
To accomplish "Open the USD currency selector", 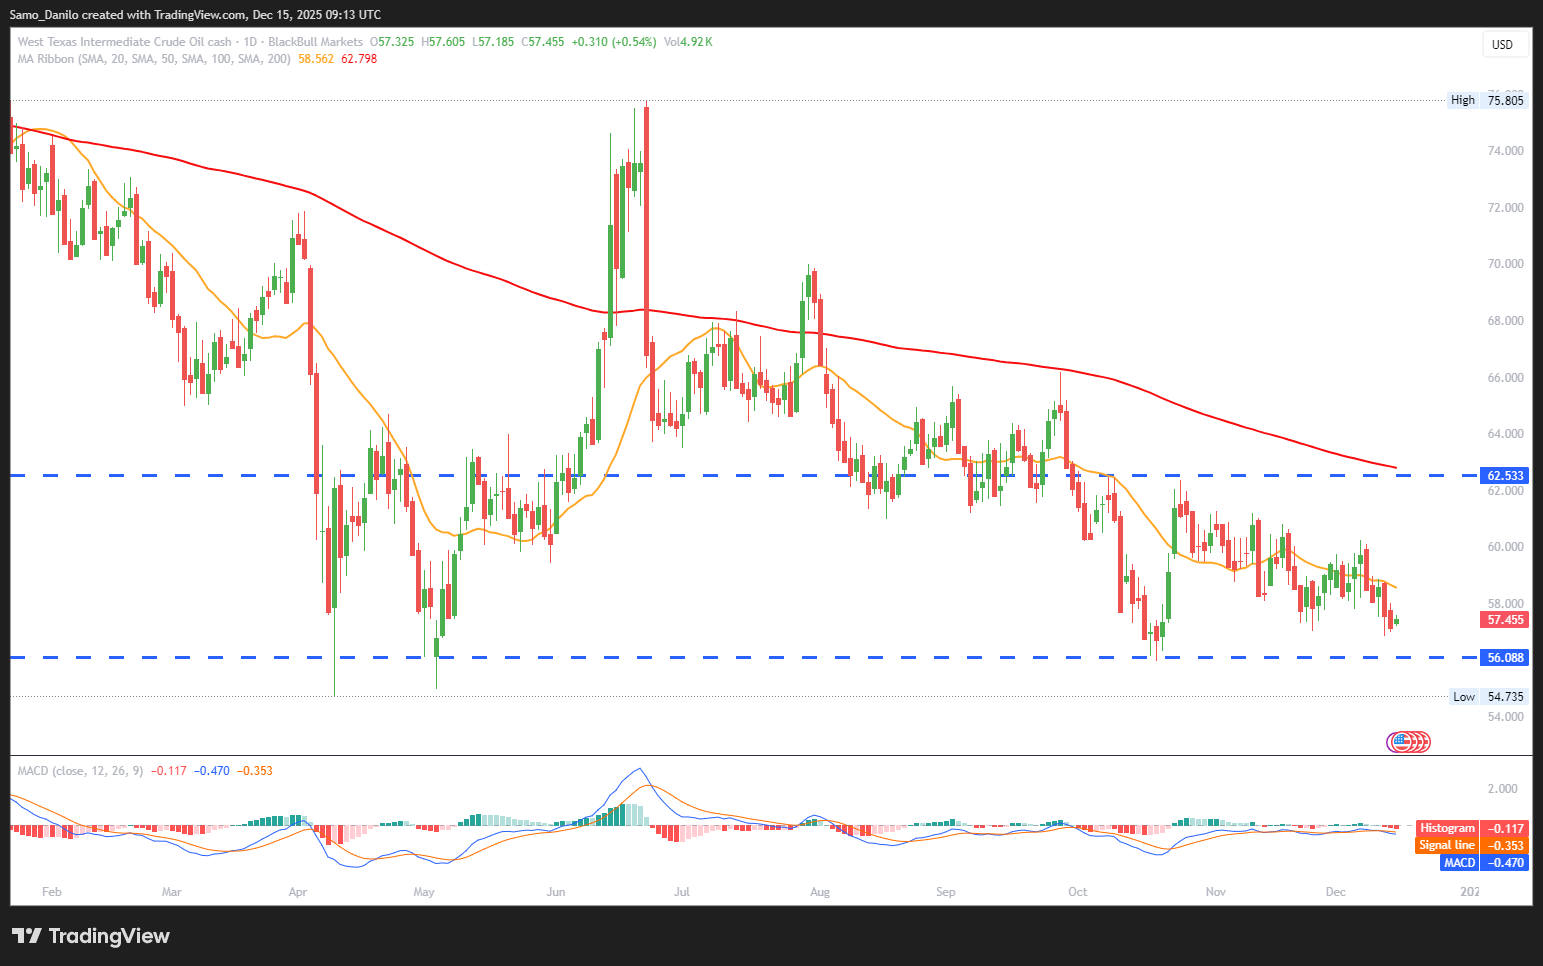I will point(1502,44).
